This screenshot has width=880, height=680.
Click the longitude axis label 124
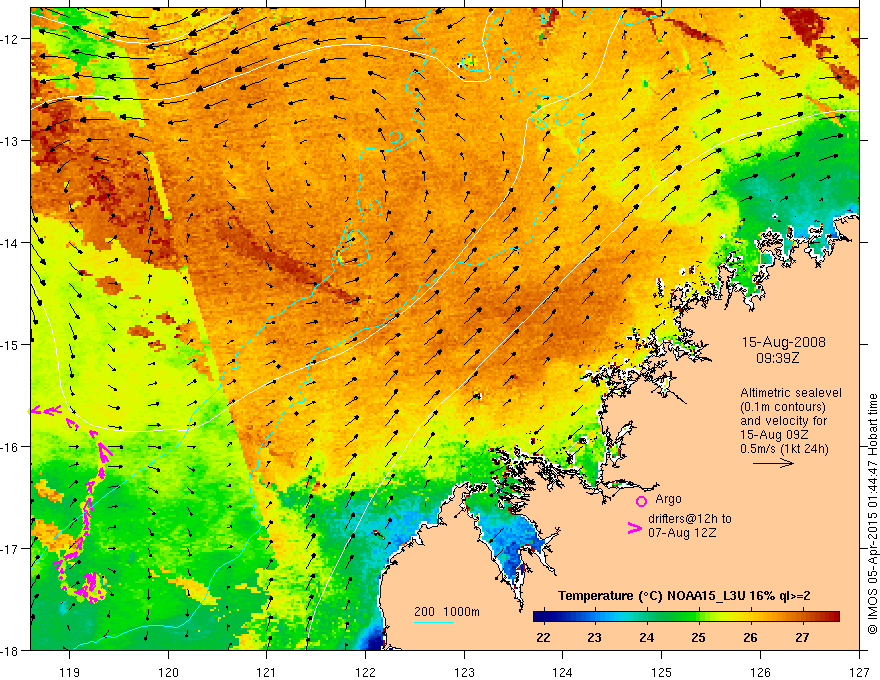(563, 672)
